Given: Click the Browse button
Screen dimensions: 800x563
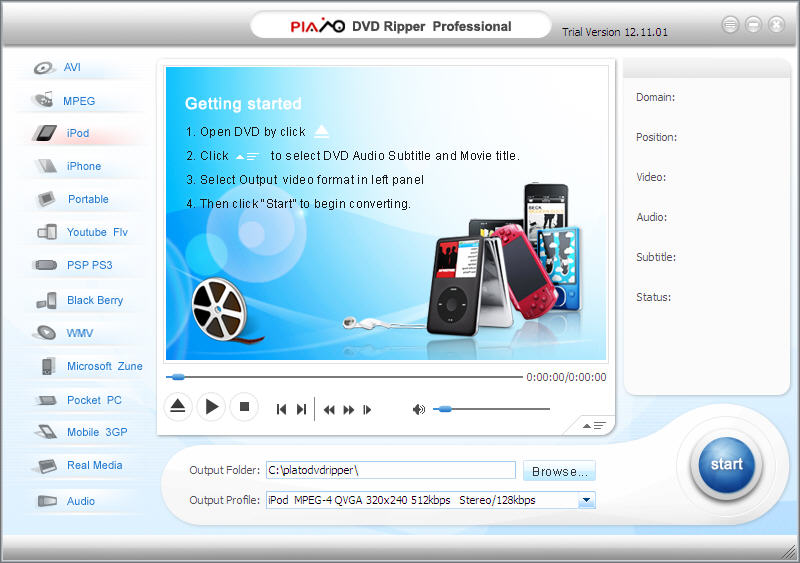Looking at the screenshot, I should tap(559, 471).
